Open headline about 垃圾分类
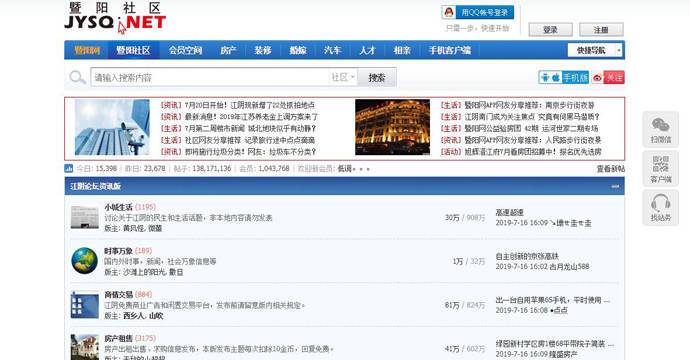This screenshot has width=690, height=360. [x=250, y=151]
